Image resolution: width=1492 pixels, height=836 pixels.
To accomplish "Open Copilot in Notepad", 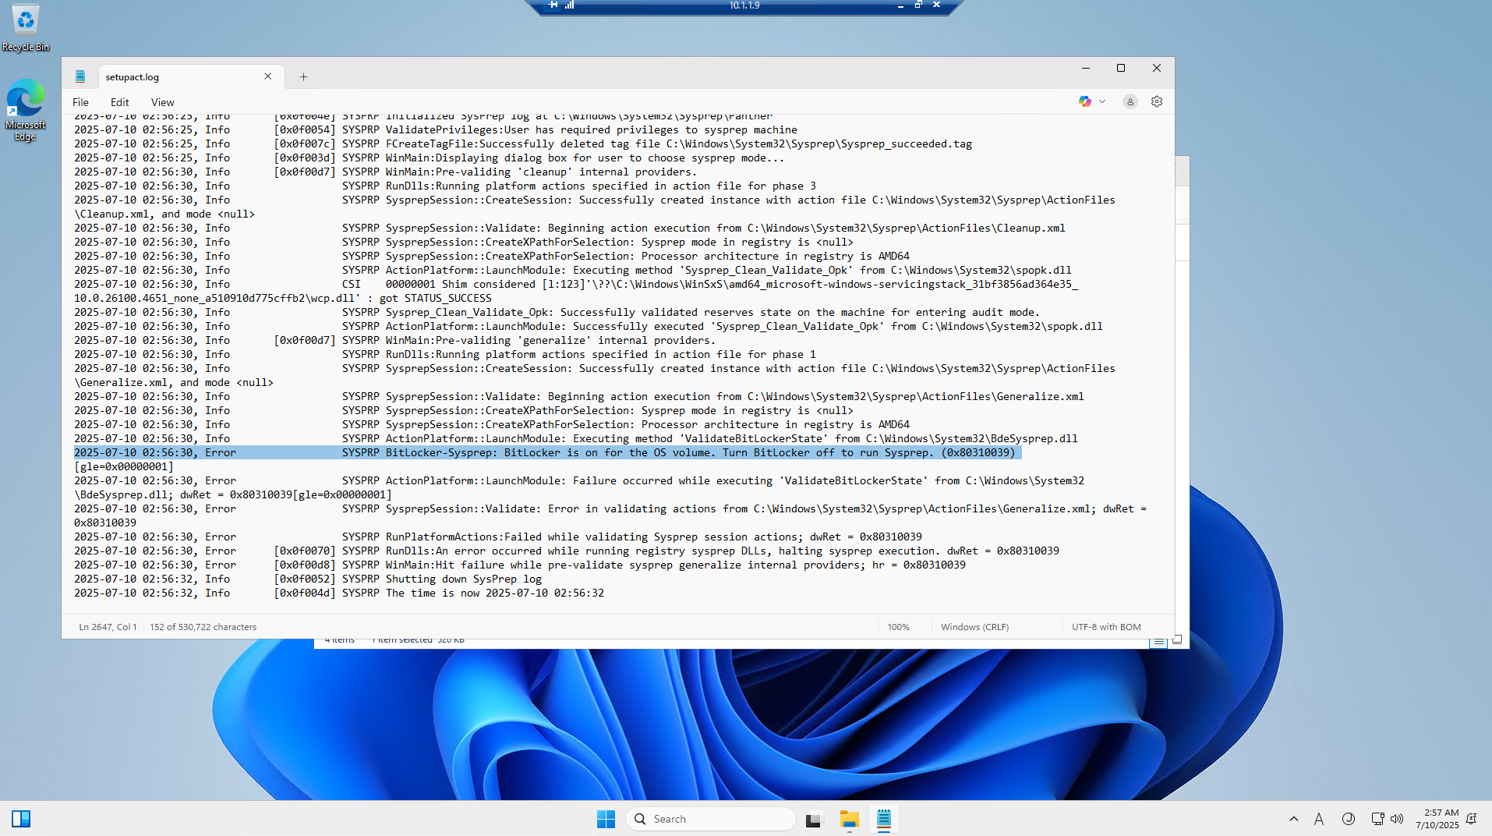I will point(1085,101).
